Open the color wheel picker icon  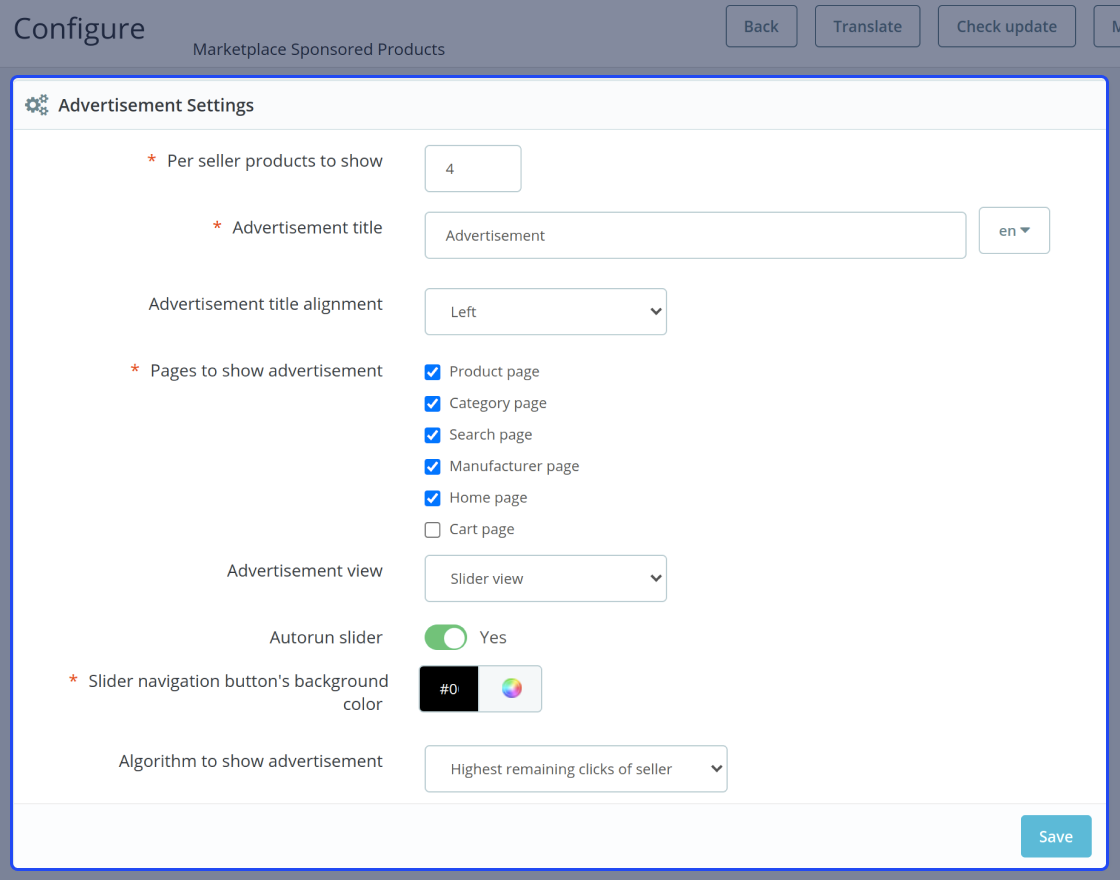pos(511,689)
